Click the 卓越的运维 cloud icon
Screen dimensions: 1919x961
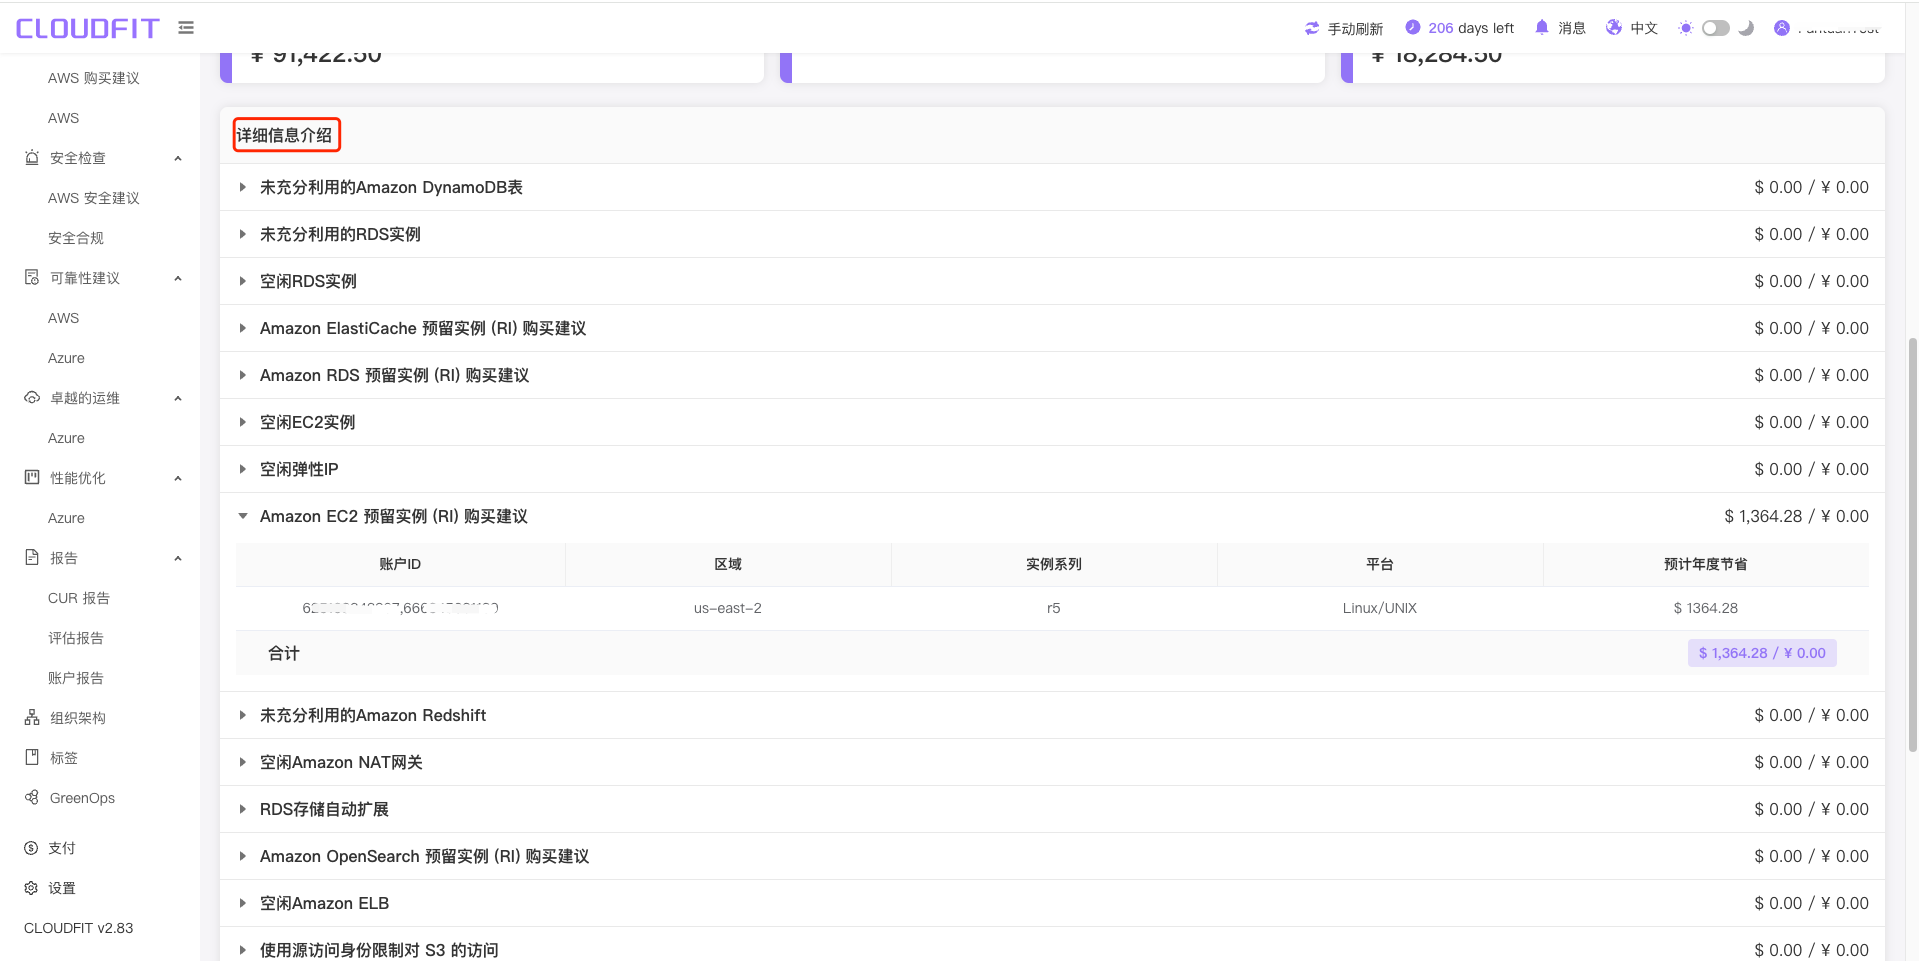point(32,397)
